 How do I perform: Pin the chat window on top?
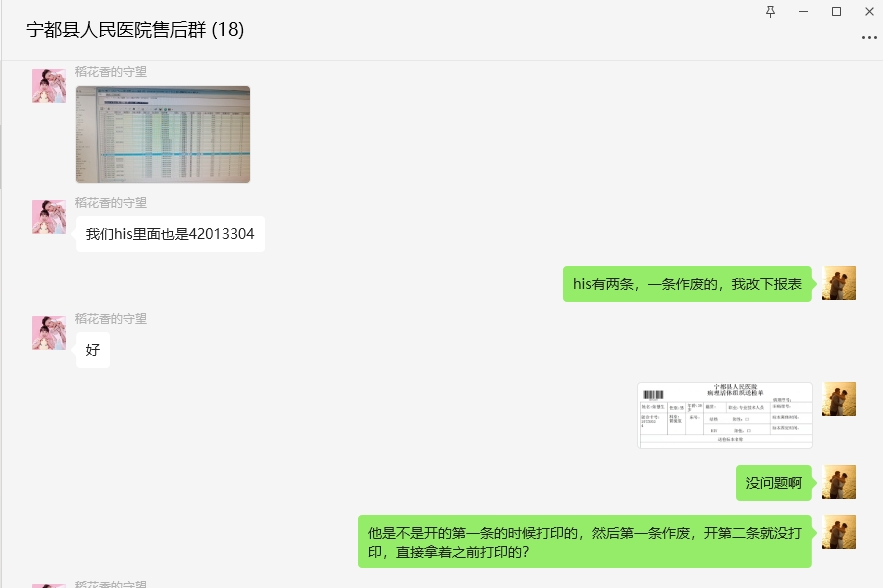770,11
